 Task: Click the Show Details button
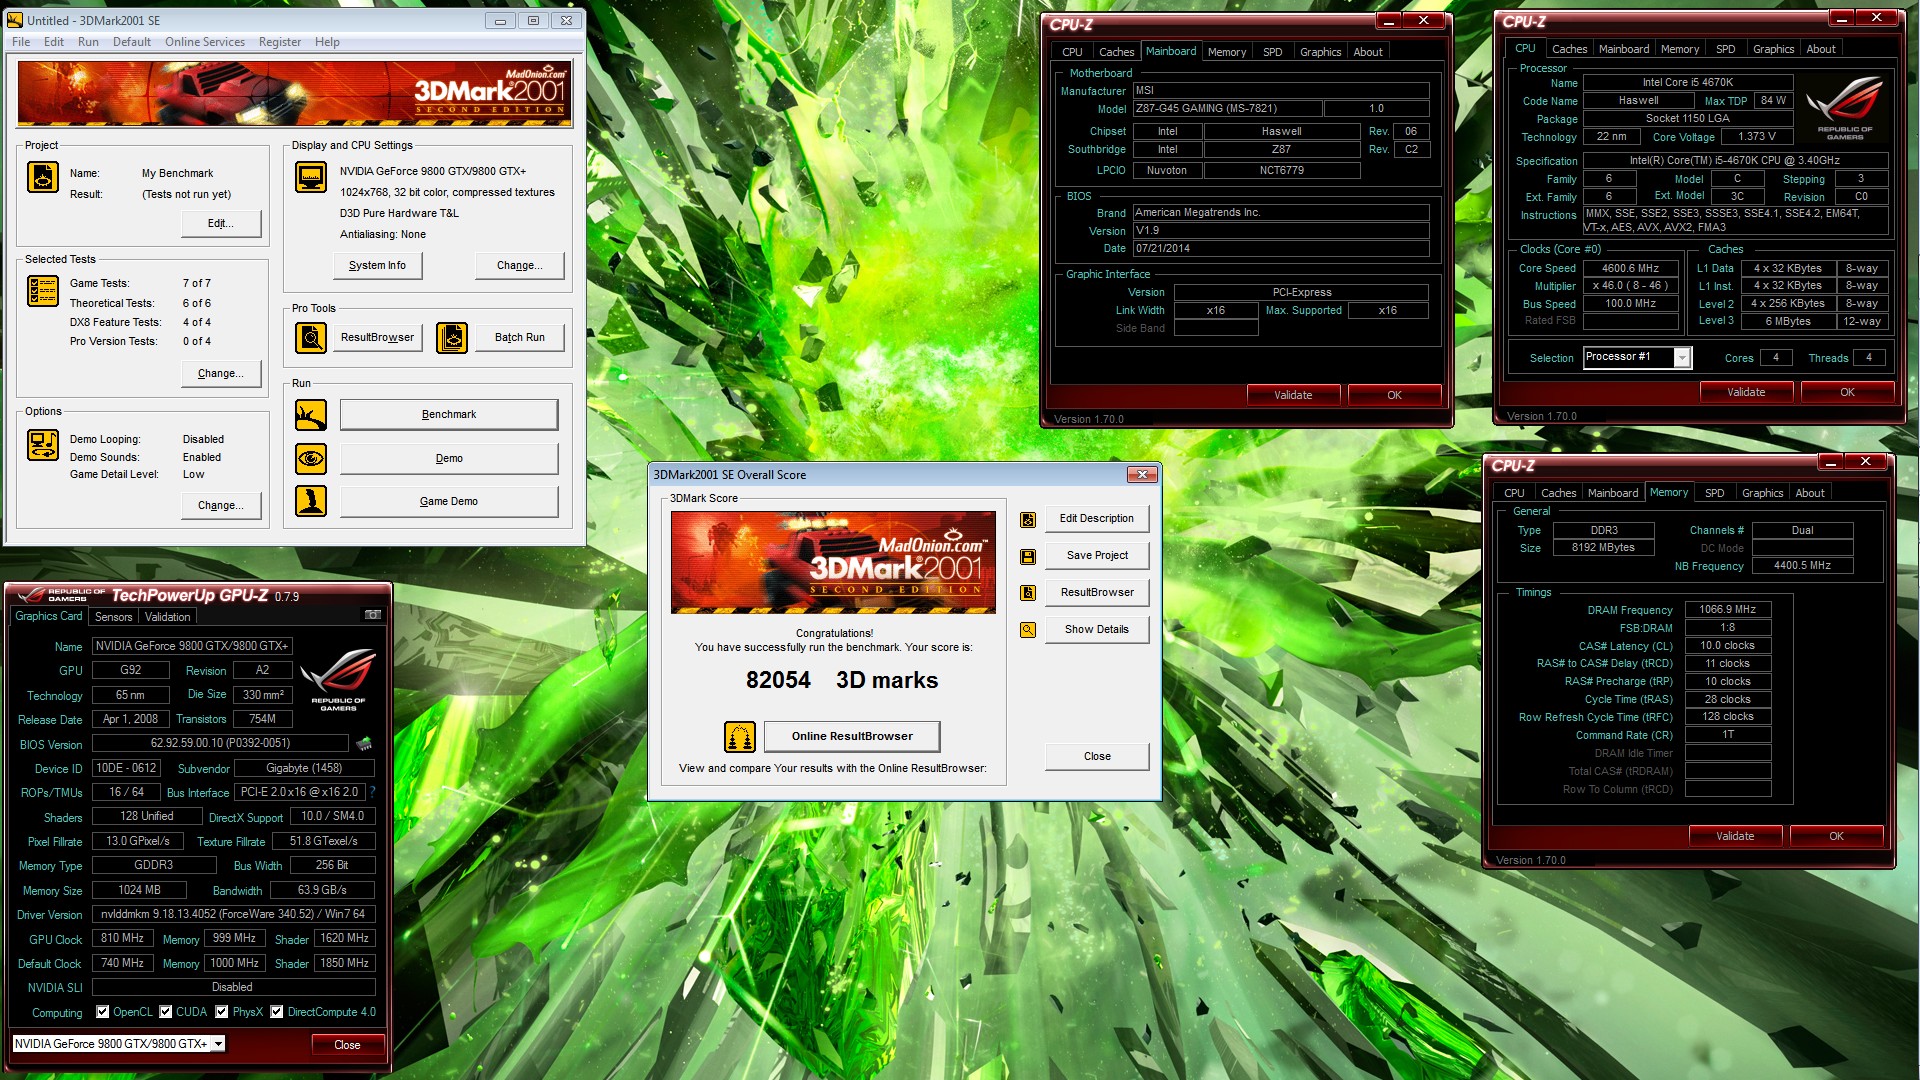(1097, 630)
